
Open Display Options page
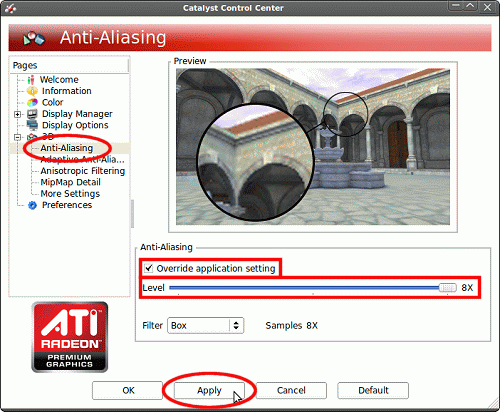75,125
